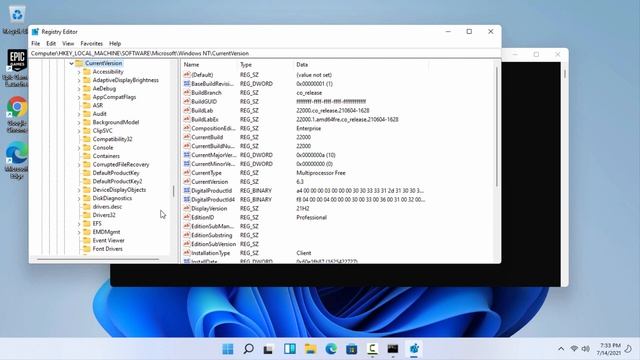This screenshot has height=360, width=640.
Task: Expand the DeviceDisplayObjects key
Action: 79,190
